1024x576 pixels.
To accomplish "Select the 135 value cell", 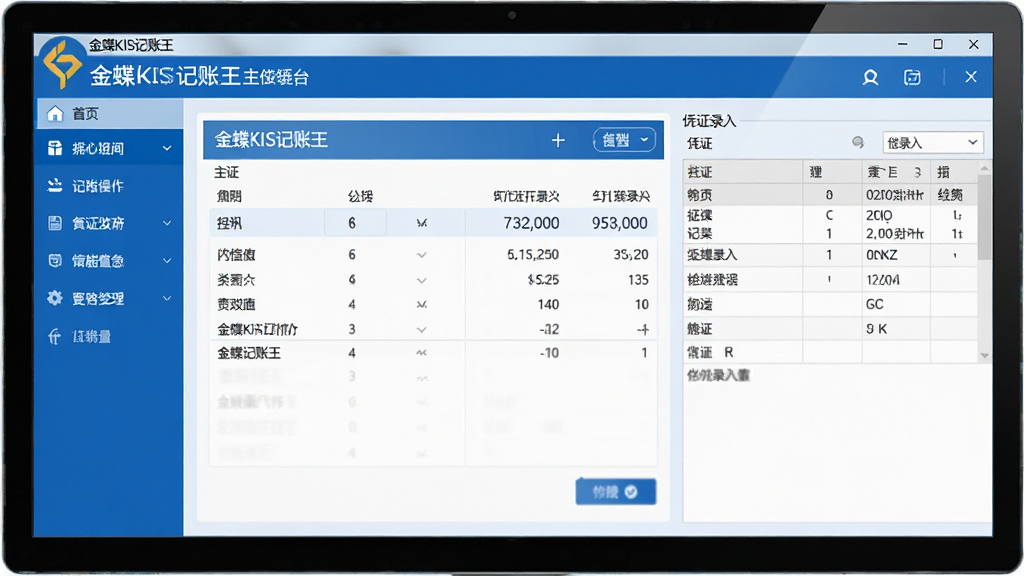I will pos(638,280).
